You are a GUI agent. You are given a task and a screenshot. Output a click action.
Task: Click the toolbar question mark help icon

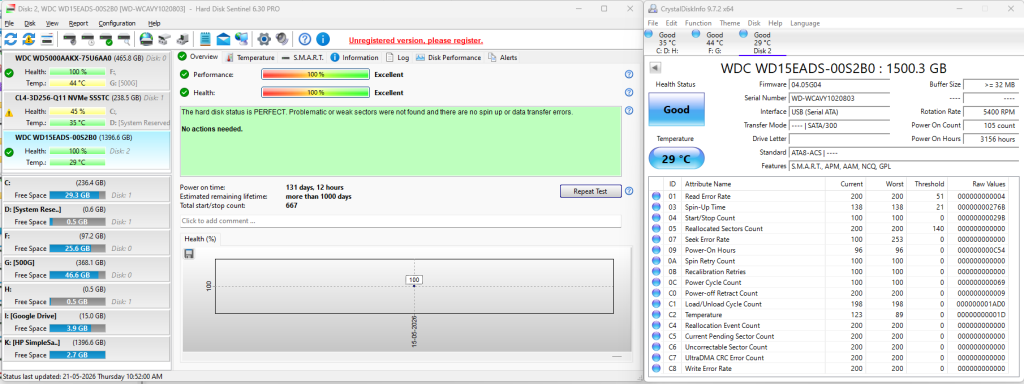click(x=304, y=39)
